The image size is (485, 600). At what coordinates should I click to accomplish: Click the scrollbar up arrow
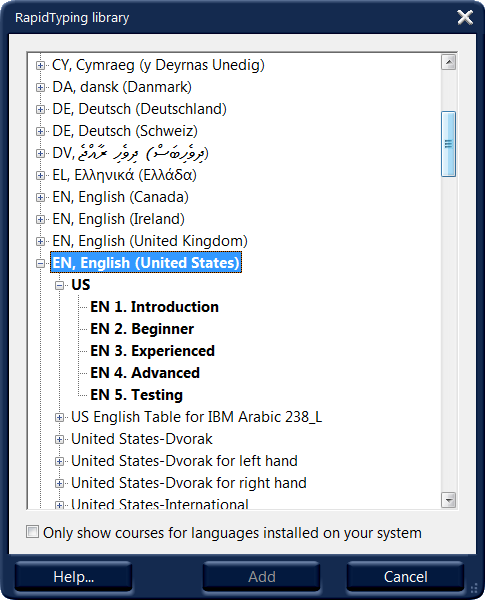click(x=448, y=62)
